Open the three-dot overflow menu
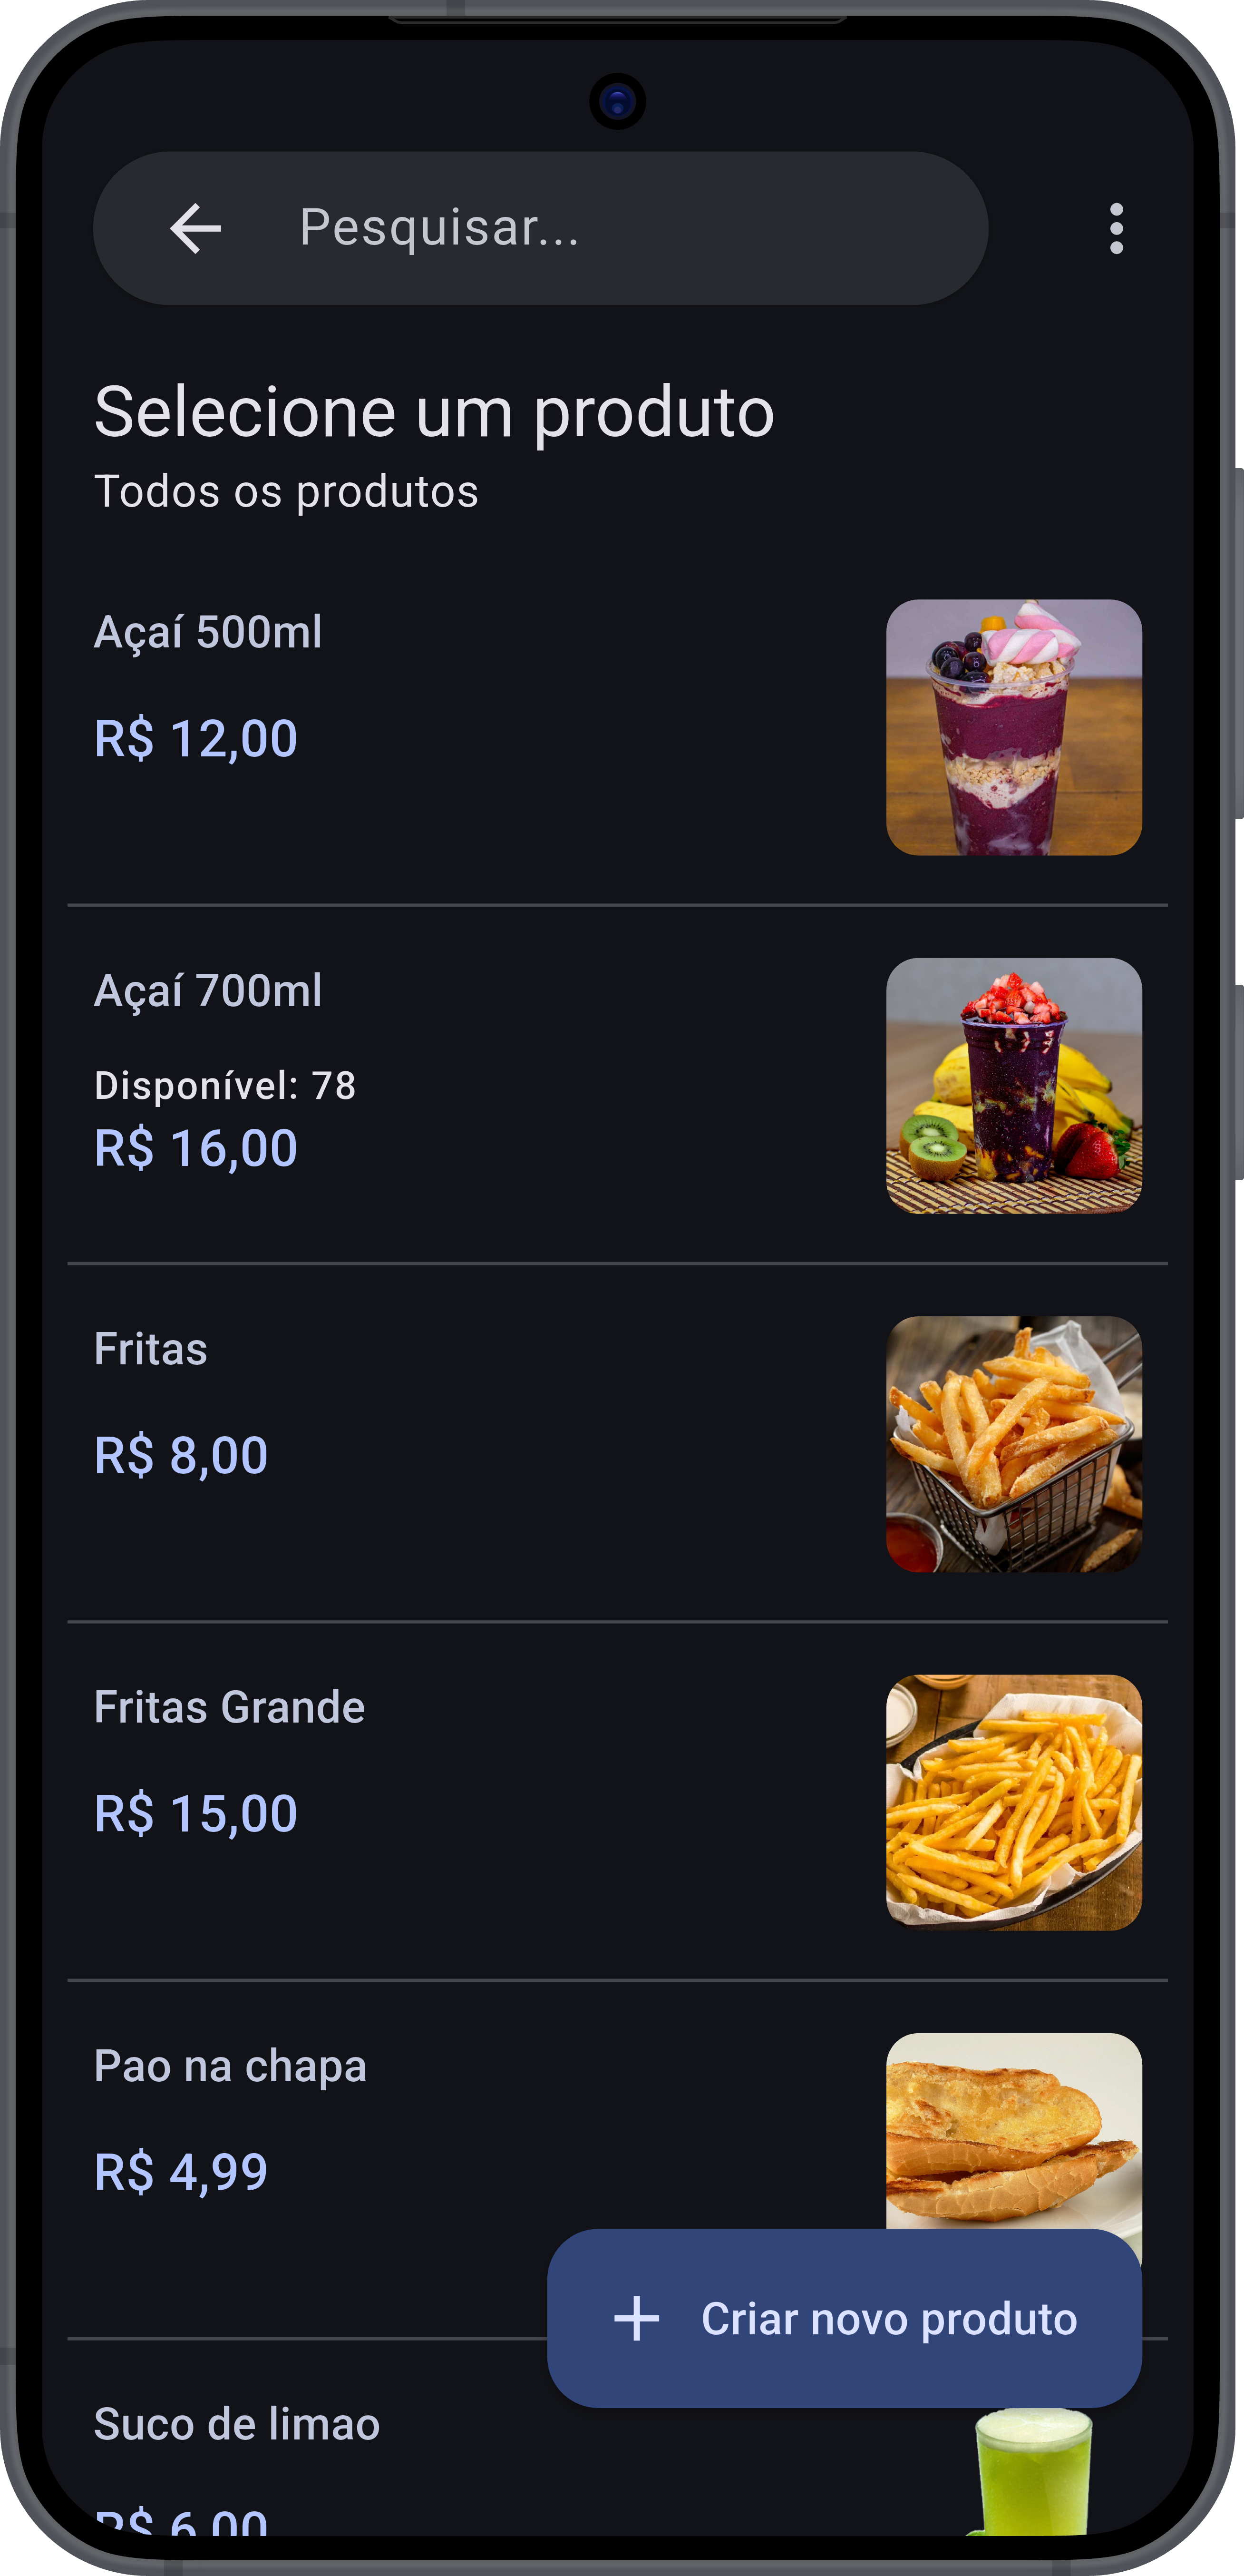Viewport: 1244px width, 2576px height. (x=1116, y=229)
